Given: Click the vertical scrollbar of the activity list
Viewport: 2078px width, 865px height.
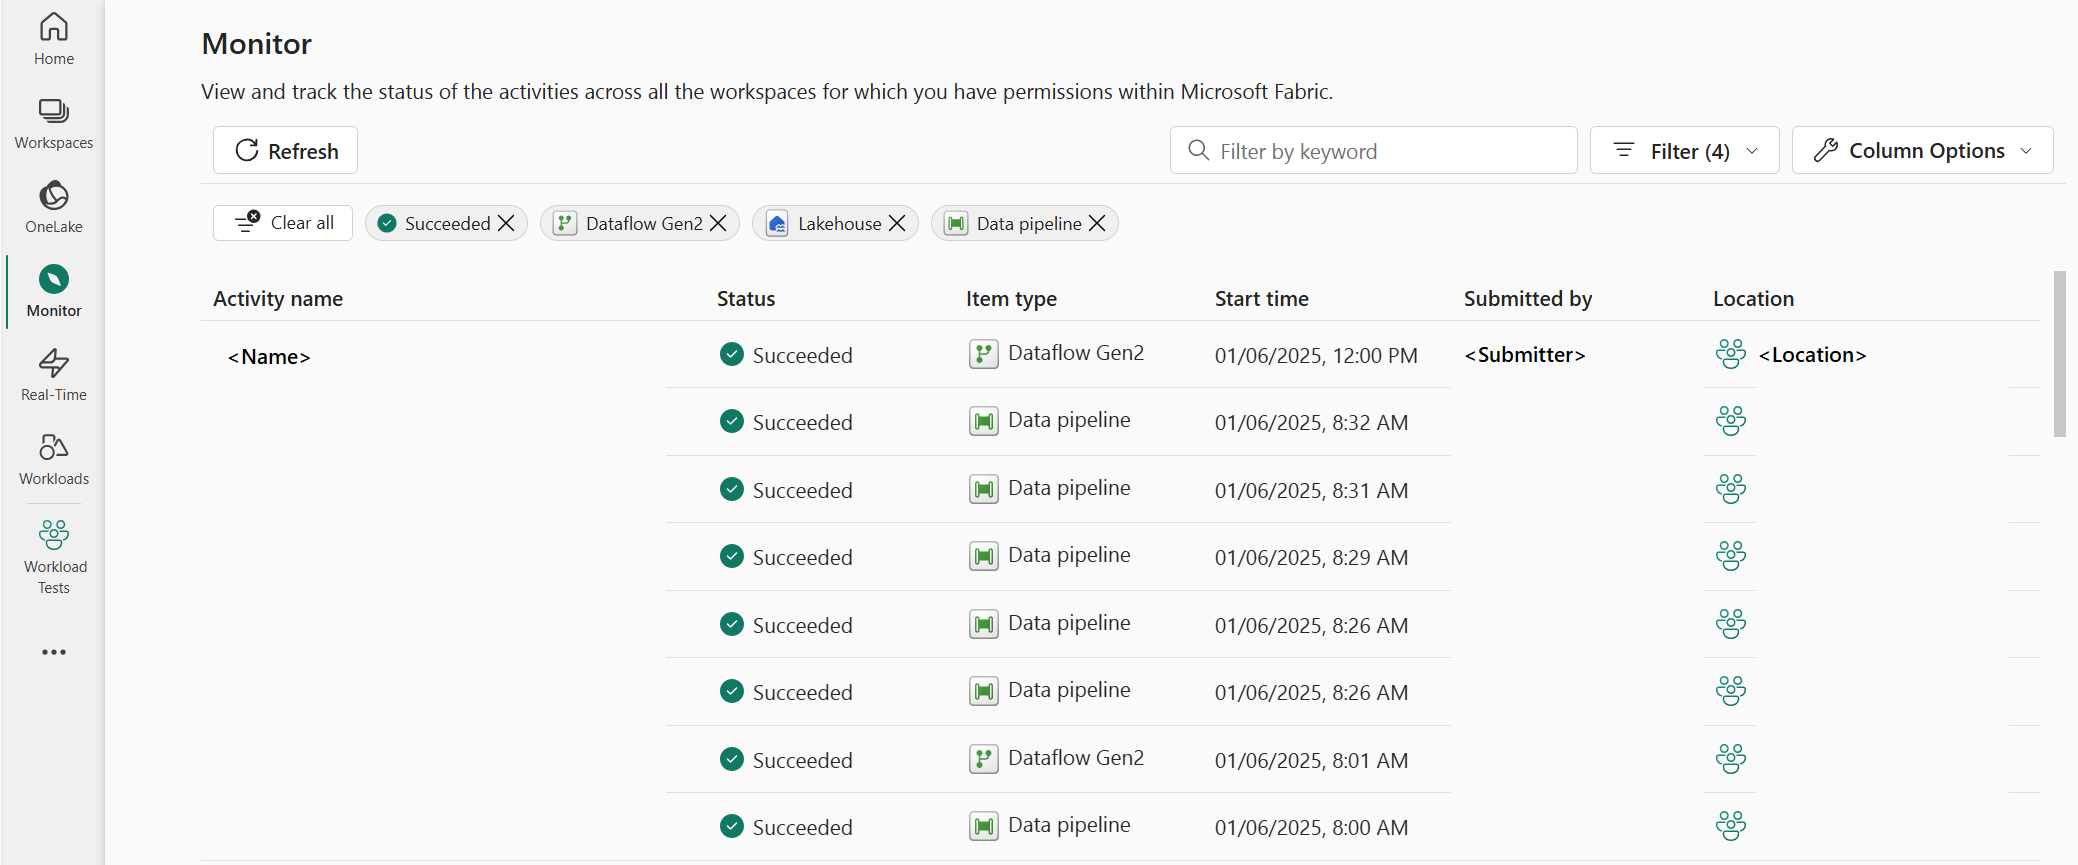Looking at the screenshot, I should tap(2059, 354).
